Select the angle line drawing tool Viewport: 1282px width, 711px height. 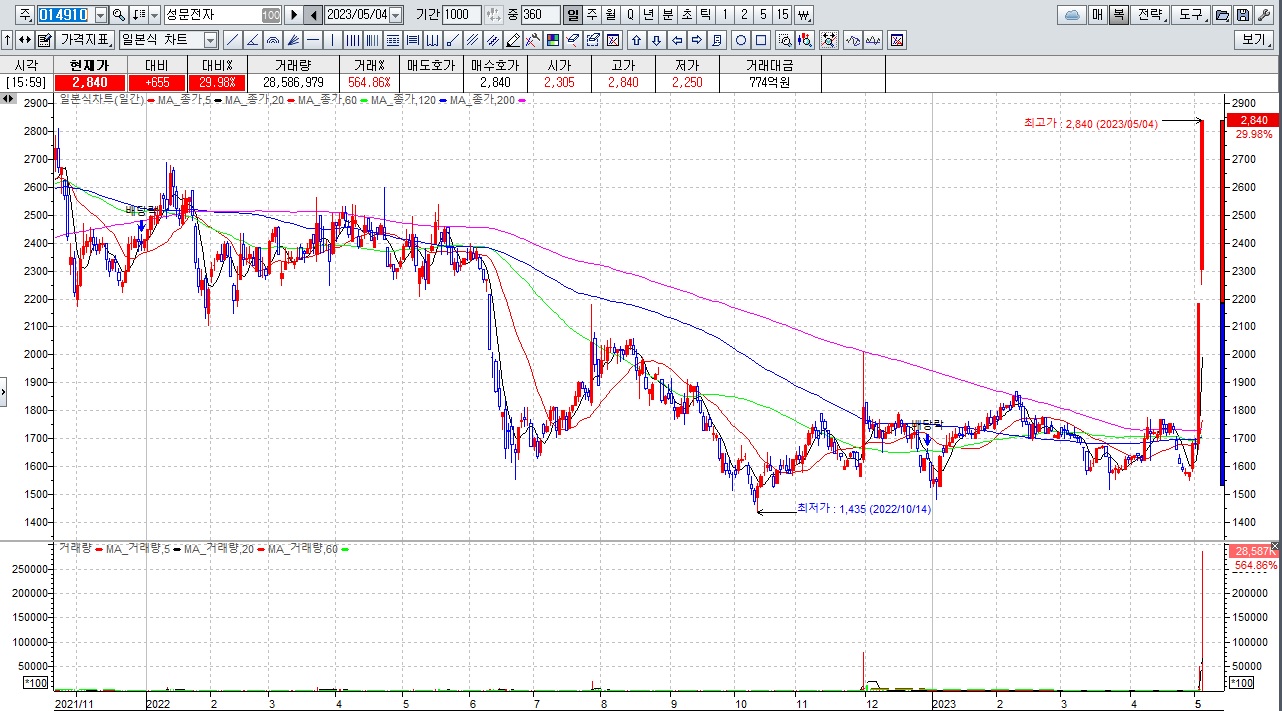tap(252, 40)
